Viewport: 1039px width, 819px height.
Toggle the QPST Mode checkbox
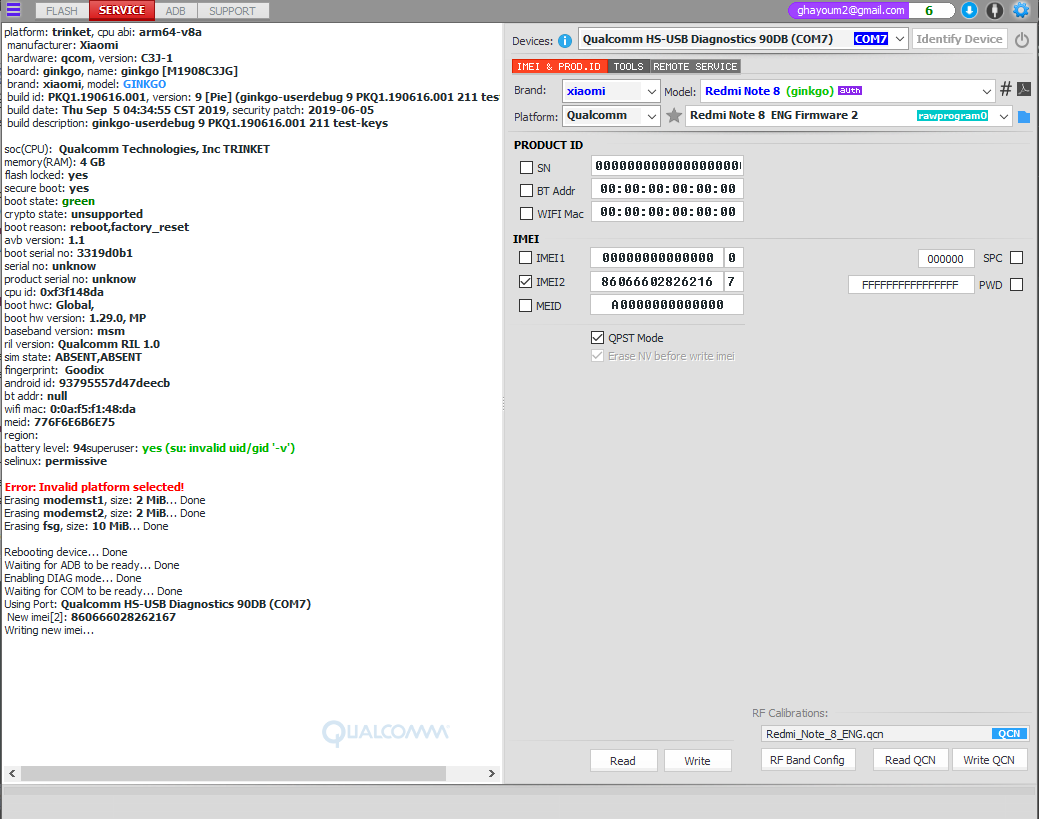click(x=597, y=337)
